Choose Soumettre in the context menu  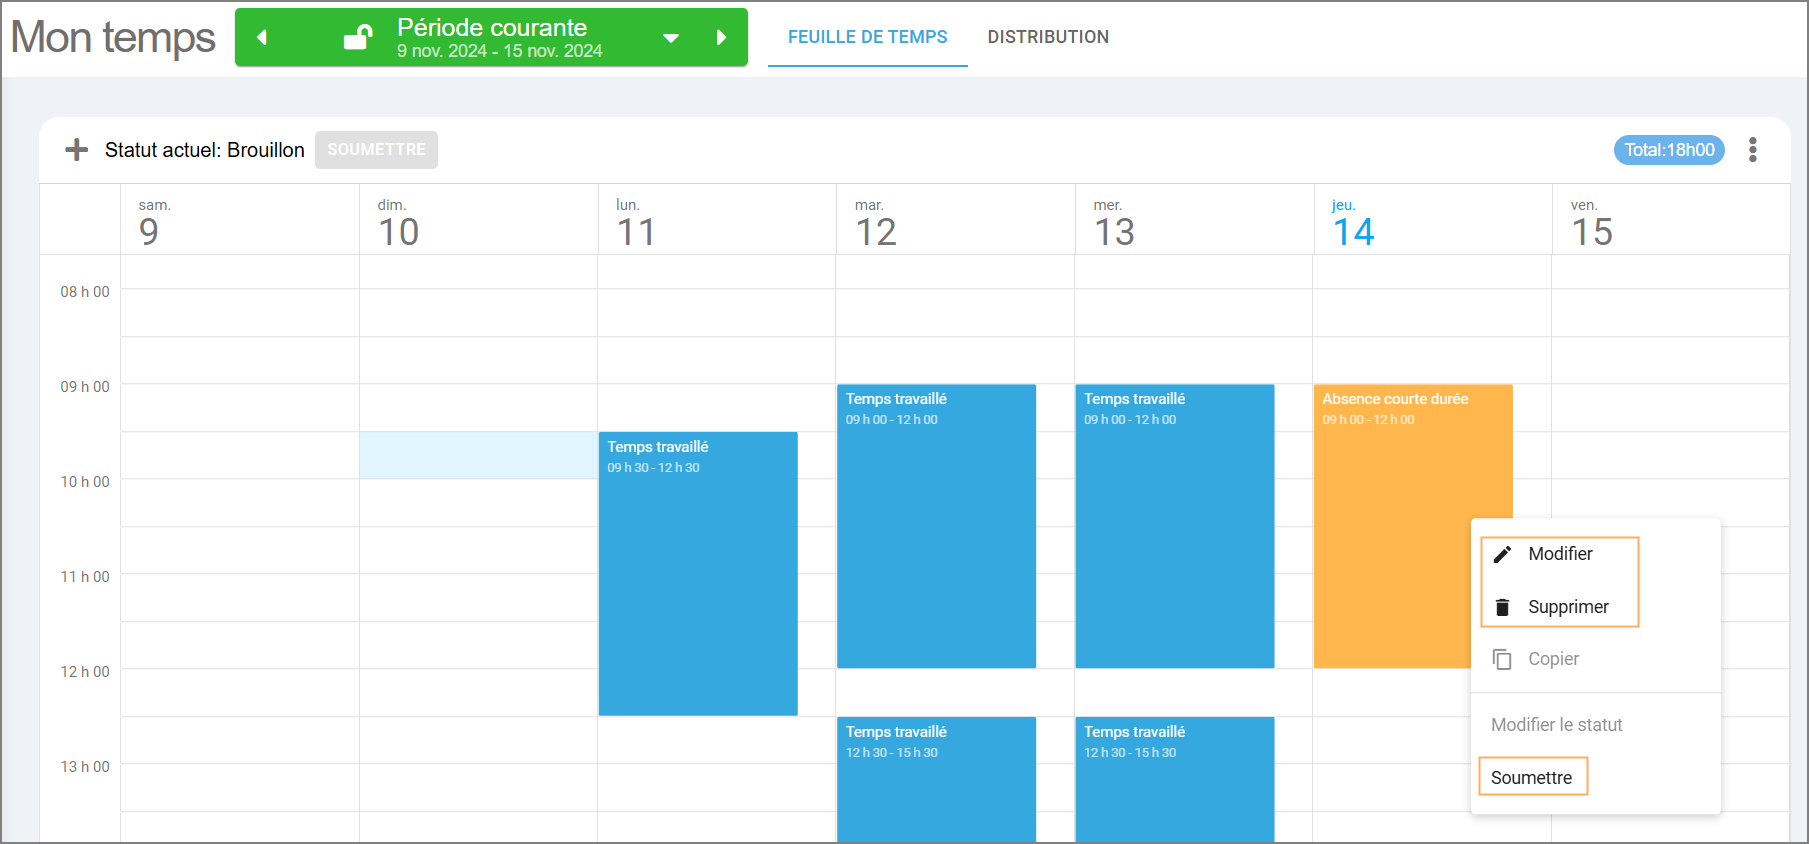1531,778
